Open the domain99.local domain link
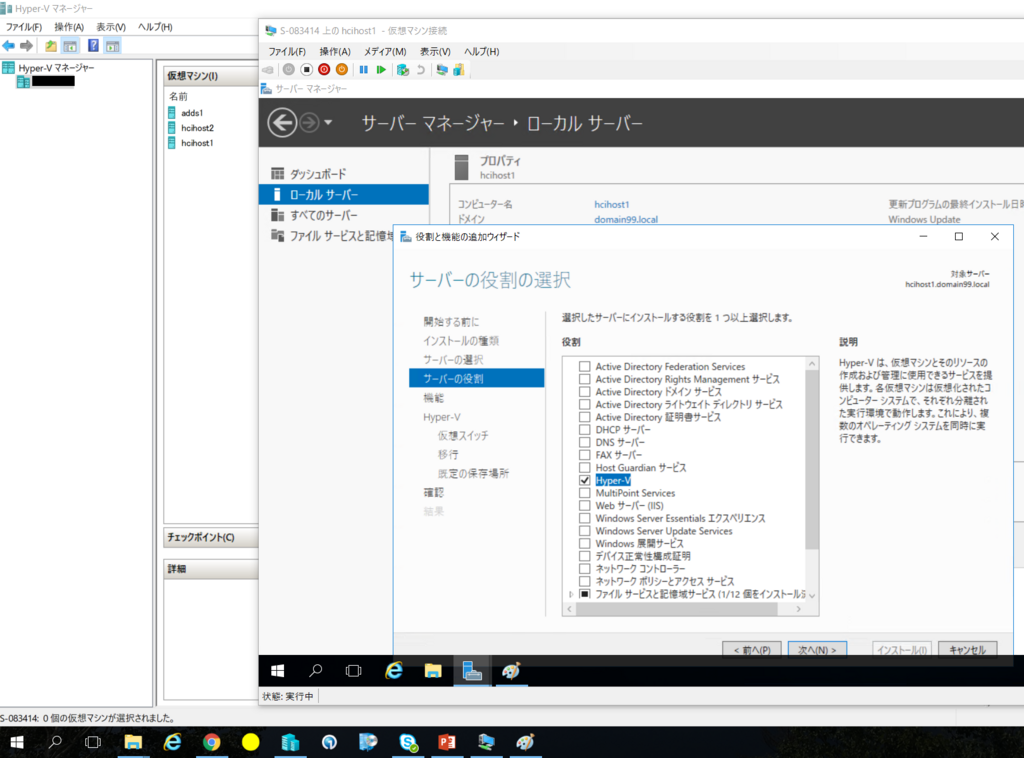This screenshot has width=1024, height=758. pos(626,219)
